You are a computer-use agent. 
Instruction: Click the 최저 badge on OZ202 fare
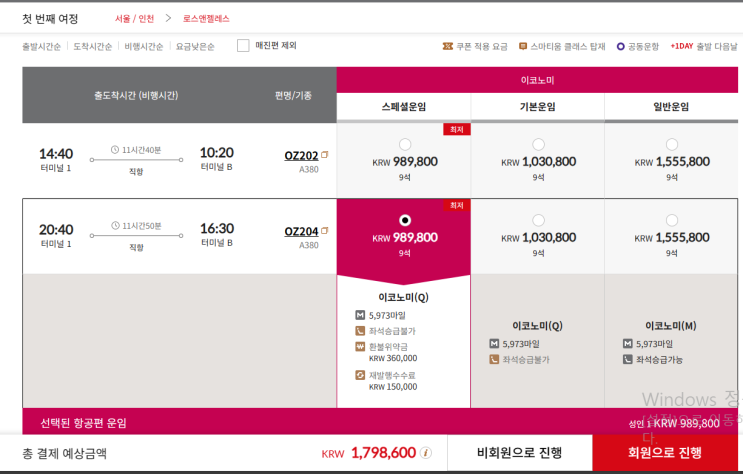tap(457, 129)
